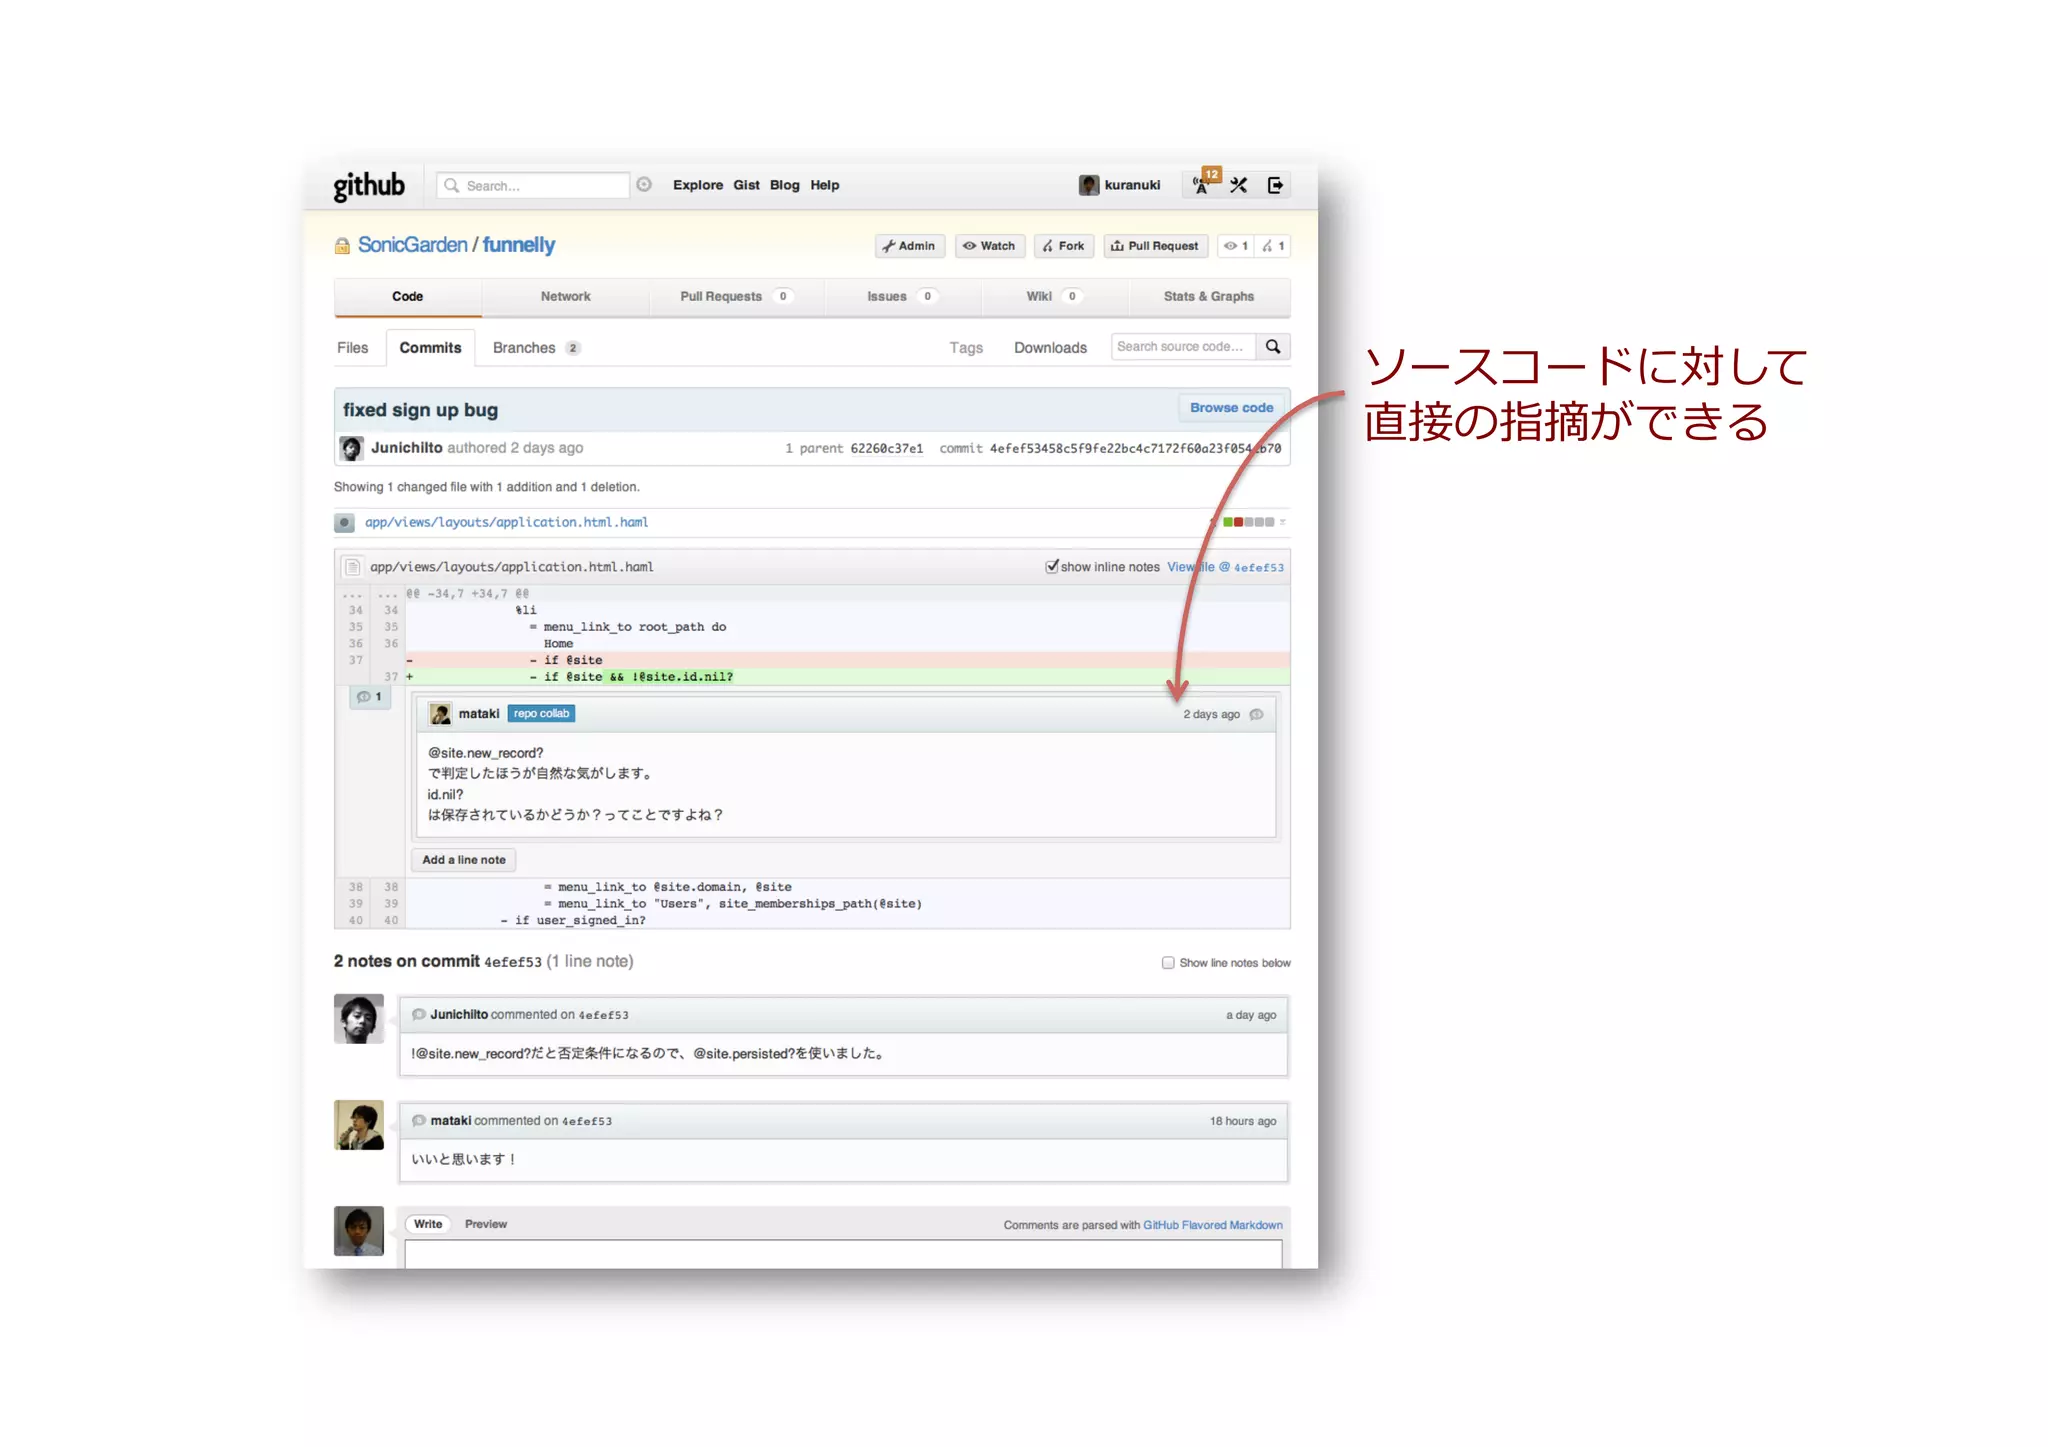Open advanced search gear icon
Screen dimensions: 2048x1447
(x=645, y=185)
